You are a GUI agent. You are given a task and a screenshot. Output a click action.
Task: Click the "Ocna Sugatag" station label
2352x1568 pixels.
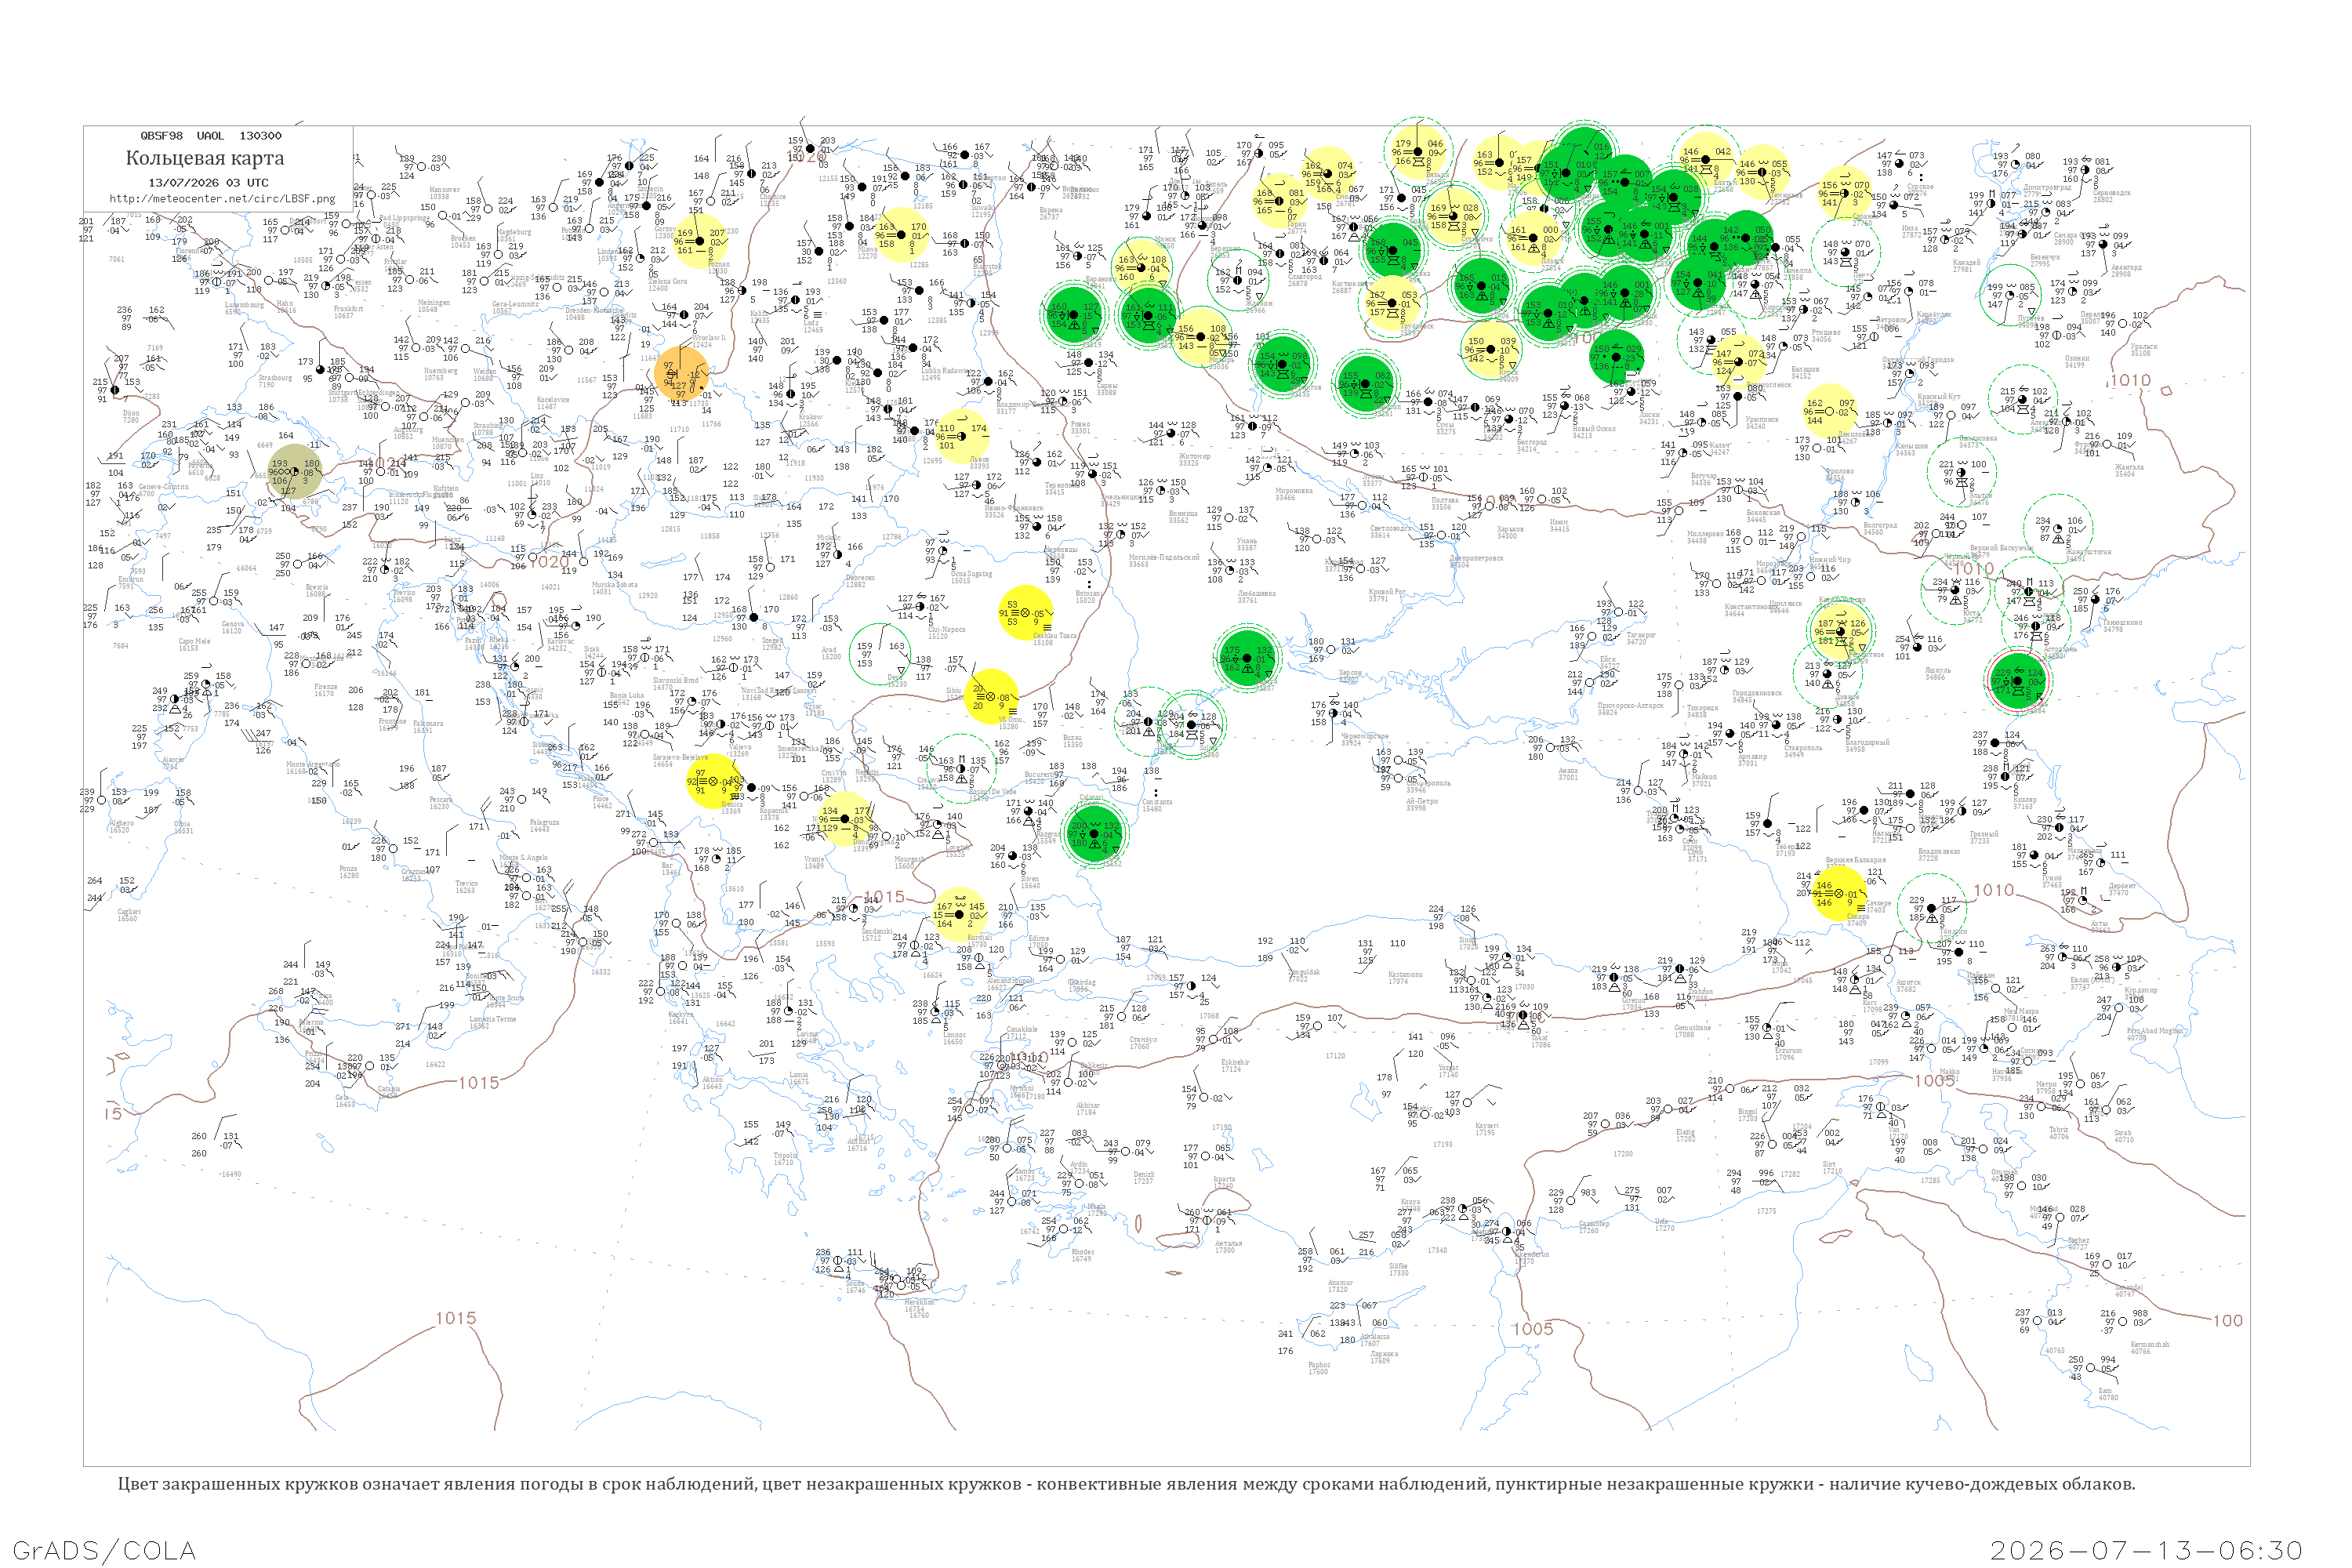coord(971,574)
